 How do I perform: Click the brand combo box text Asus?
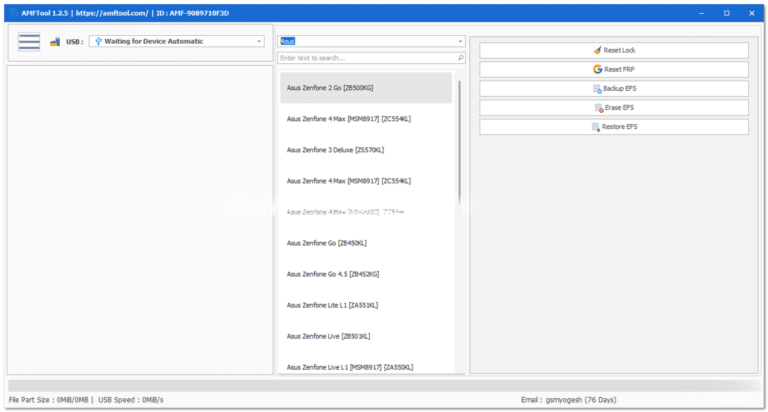288,41
